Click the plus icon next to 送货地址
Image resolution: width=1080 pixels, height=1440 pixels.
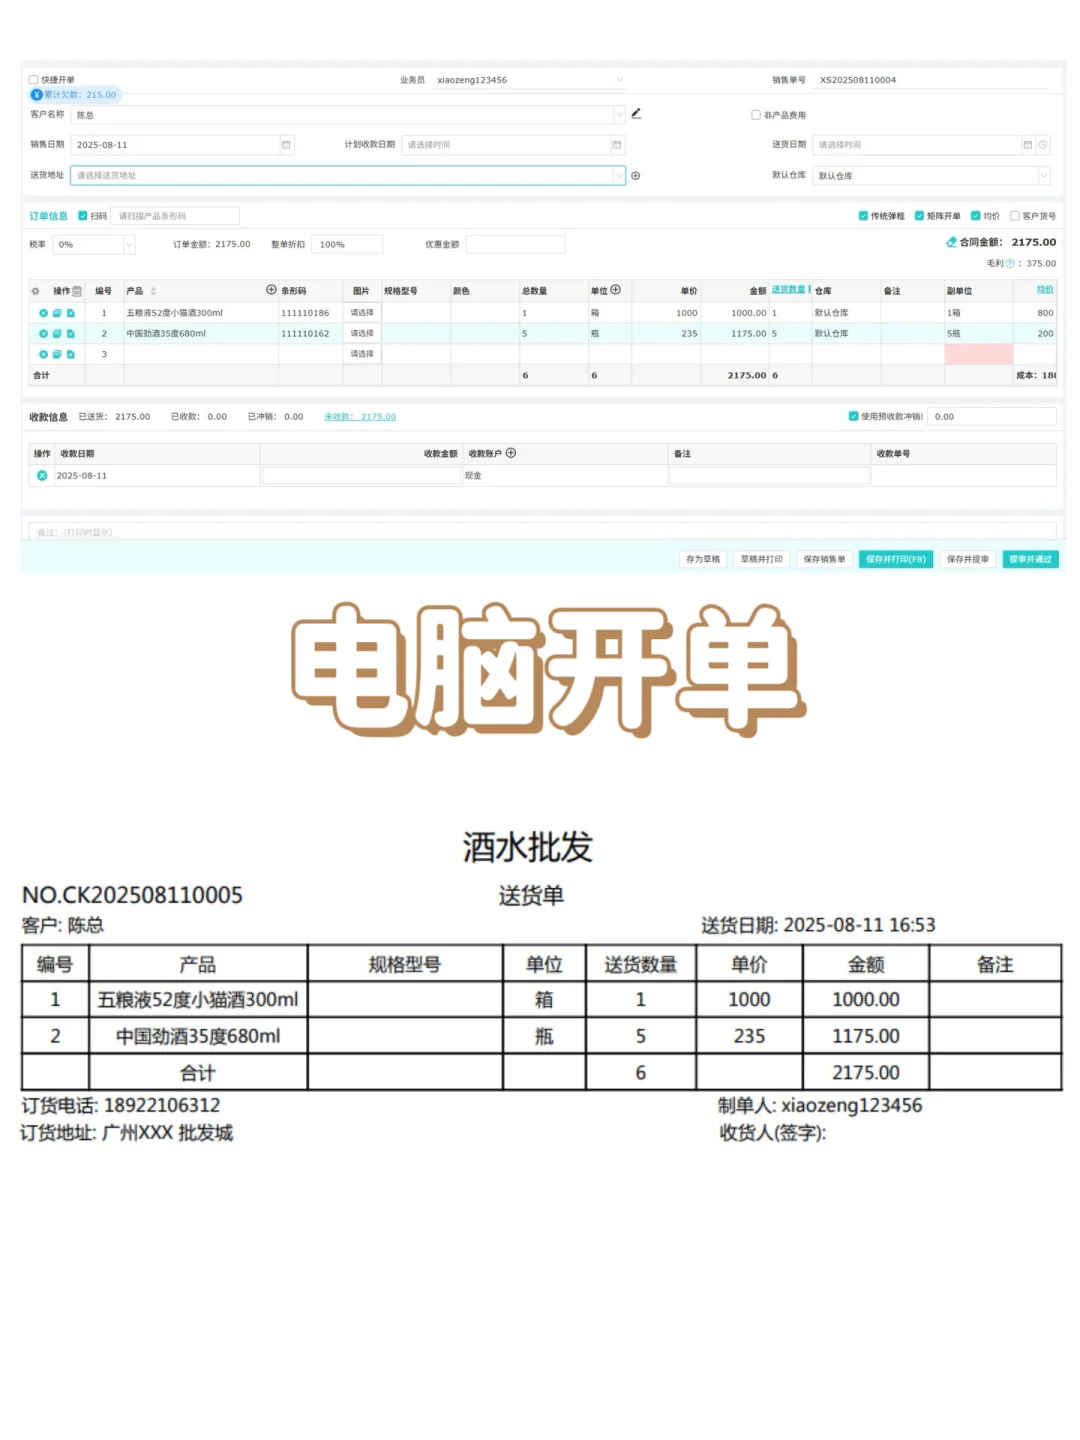tap(637, 175)
